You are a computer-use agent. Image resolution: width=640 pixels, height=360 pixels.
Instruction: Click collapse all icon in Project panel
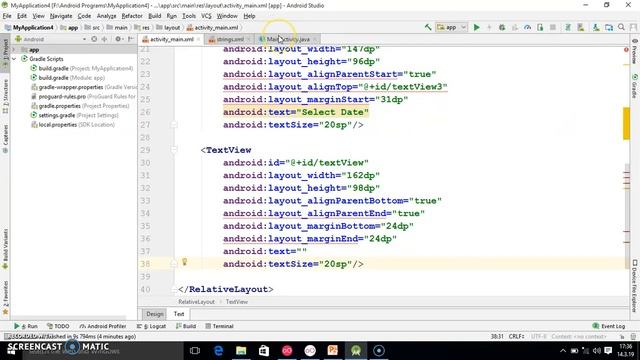pyautogui.click(x=104, y=39)
